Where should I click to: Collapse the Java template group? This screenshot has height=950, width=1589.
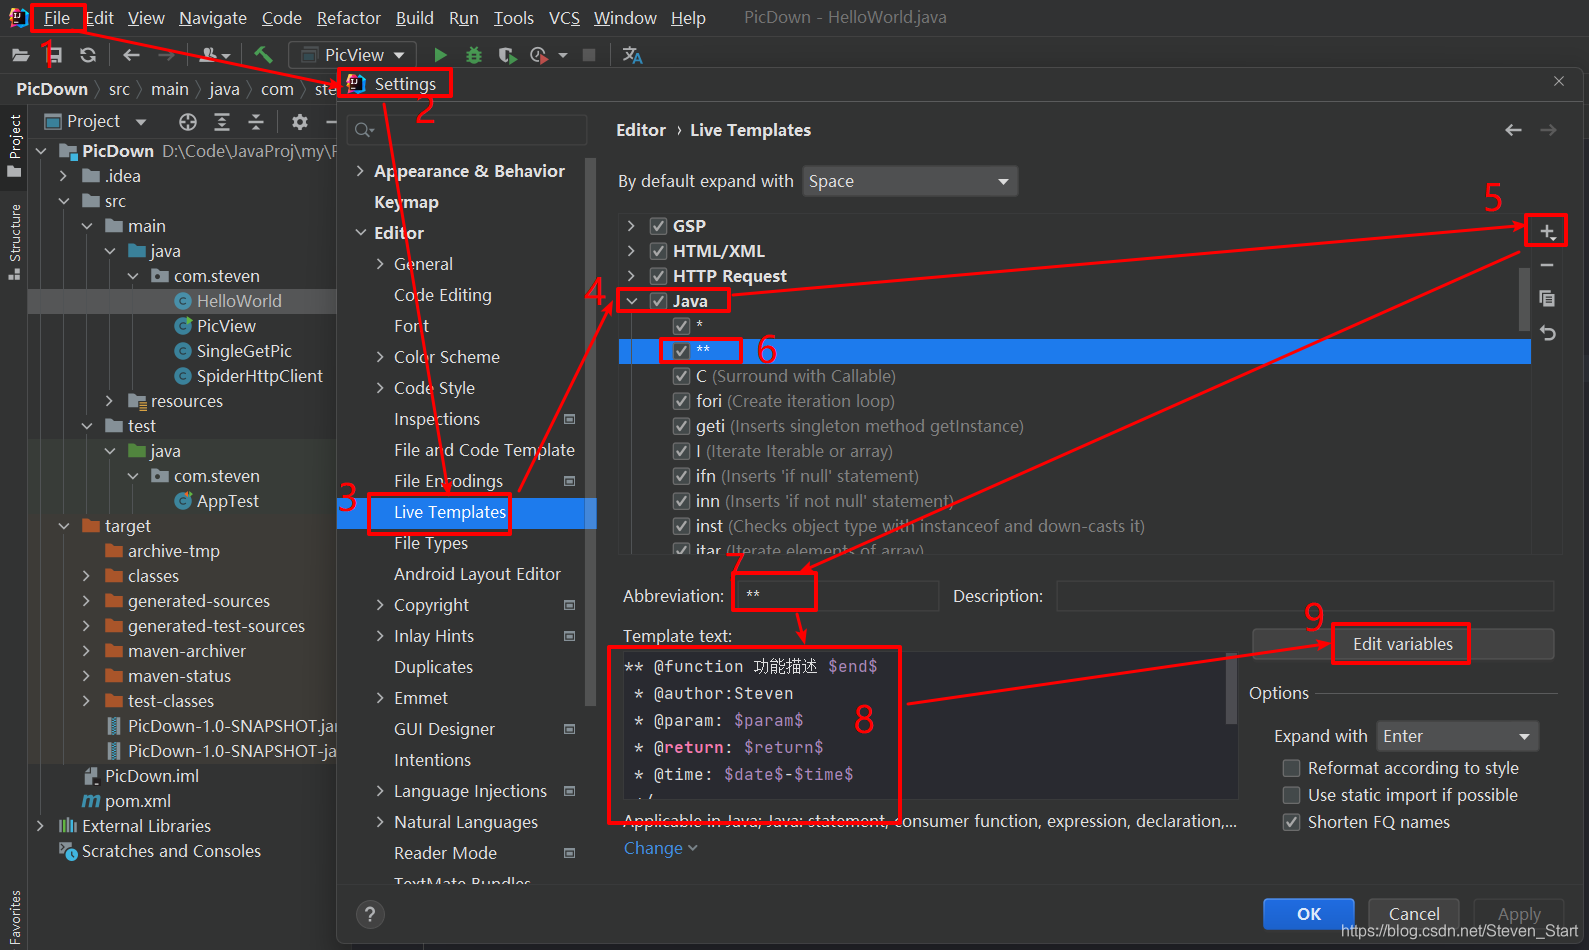click(x=631, y=301)
